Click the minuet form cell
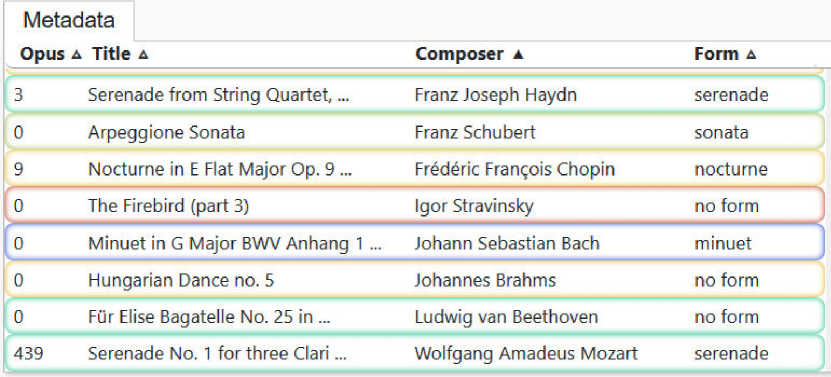The image size is (831, 377). (x=723, y=243)
